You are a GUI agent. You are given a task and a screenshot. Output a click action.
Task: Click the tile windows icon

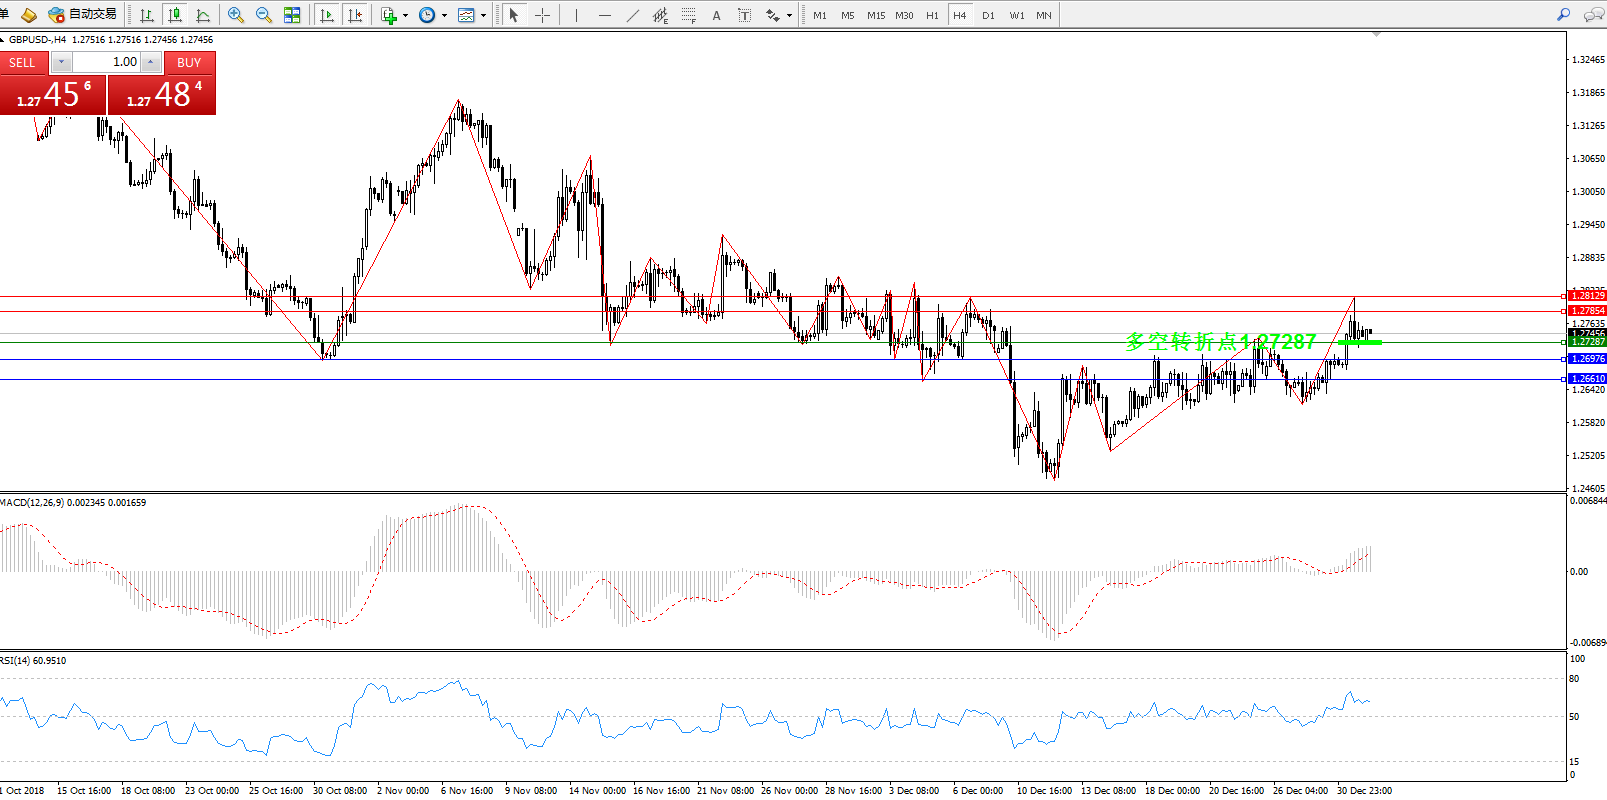click(292, 15)
